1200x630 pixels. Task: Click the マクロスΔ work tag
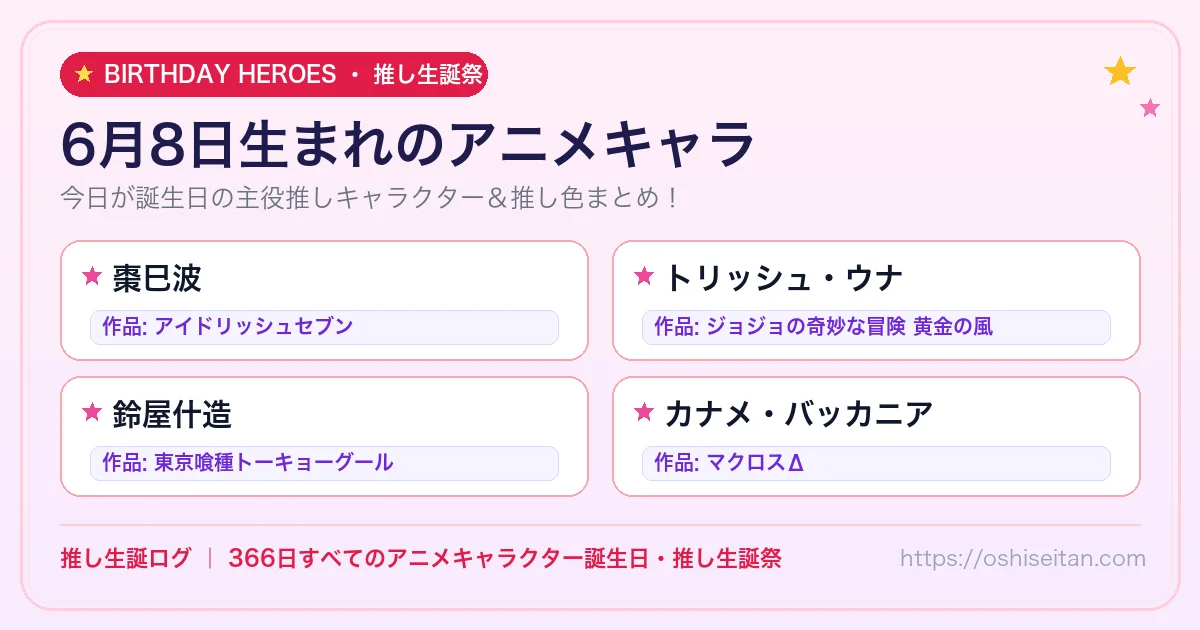(x=876, y=463)
